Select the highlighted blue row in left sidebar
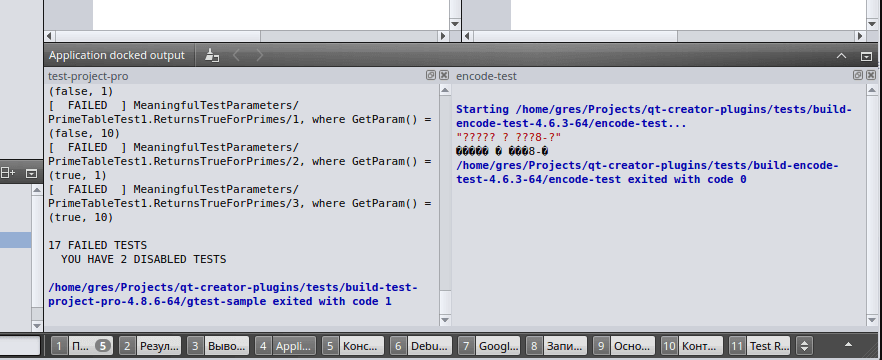The height and width of the screenshot is (360, 882). (16, 240)
